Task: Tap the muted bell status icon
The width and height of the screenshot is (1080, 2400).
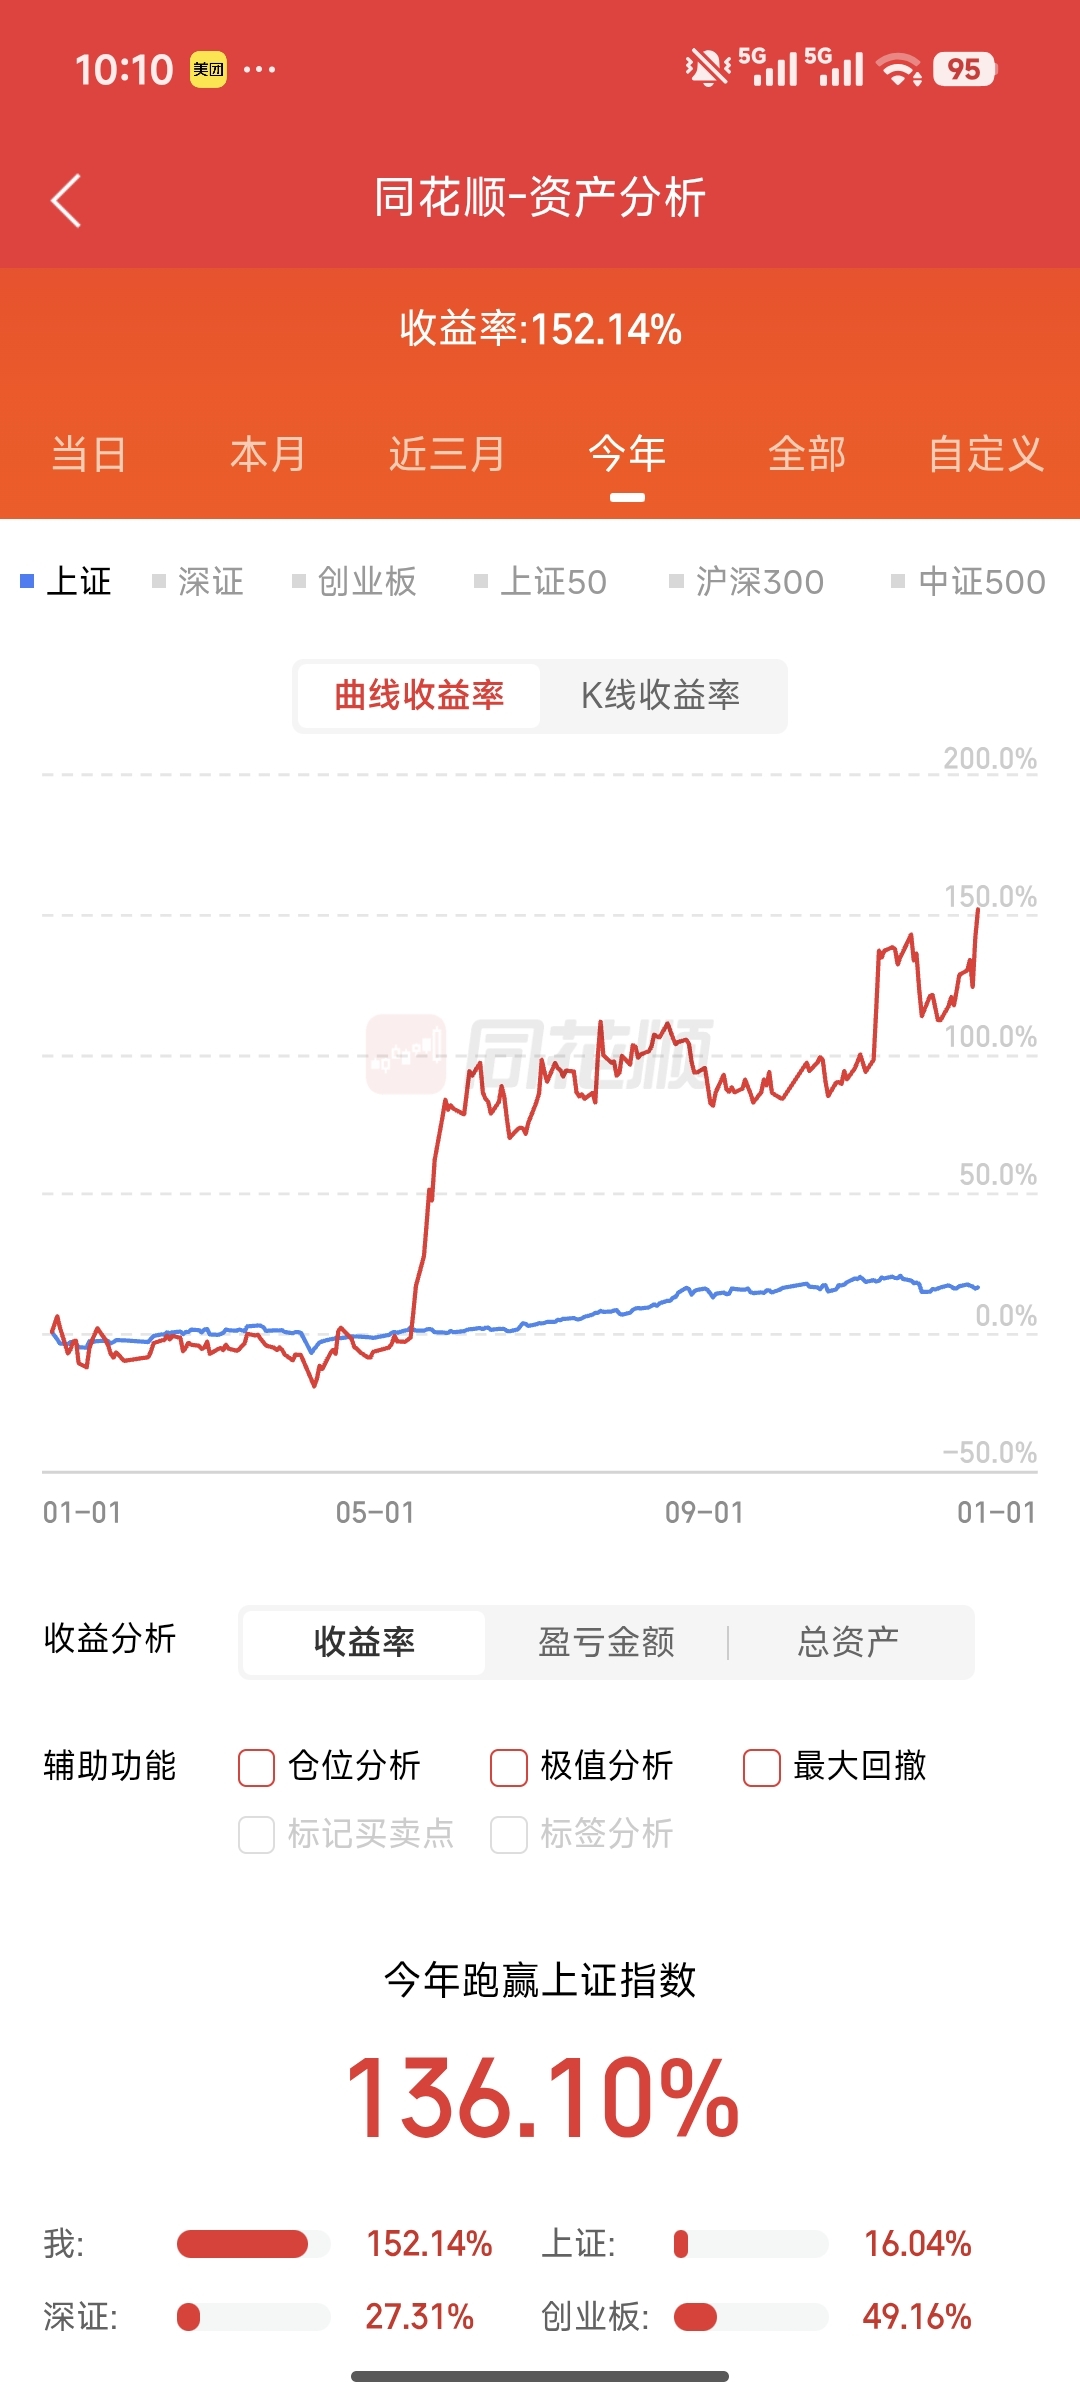Action: click(x=708, y=69)
